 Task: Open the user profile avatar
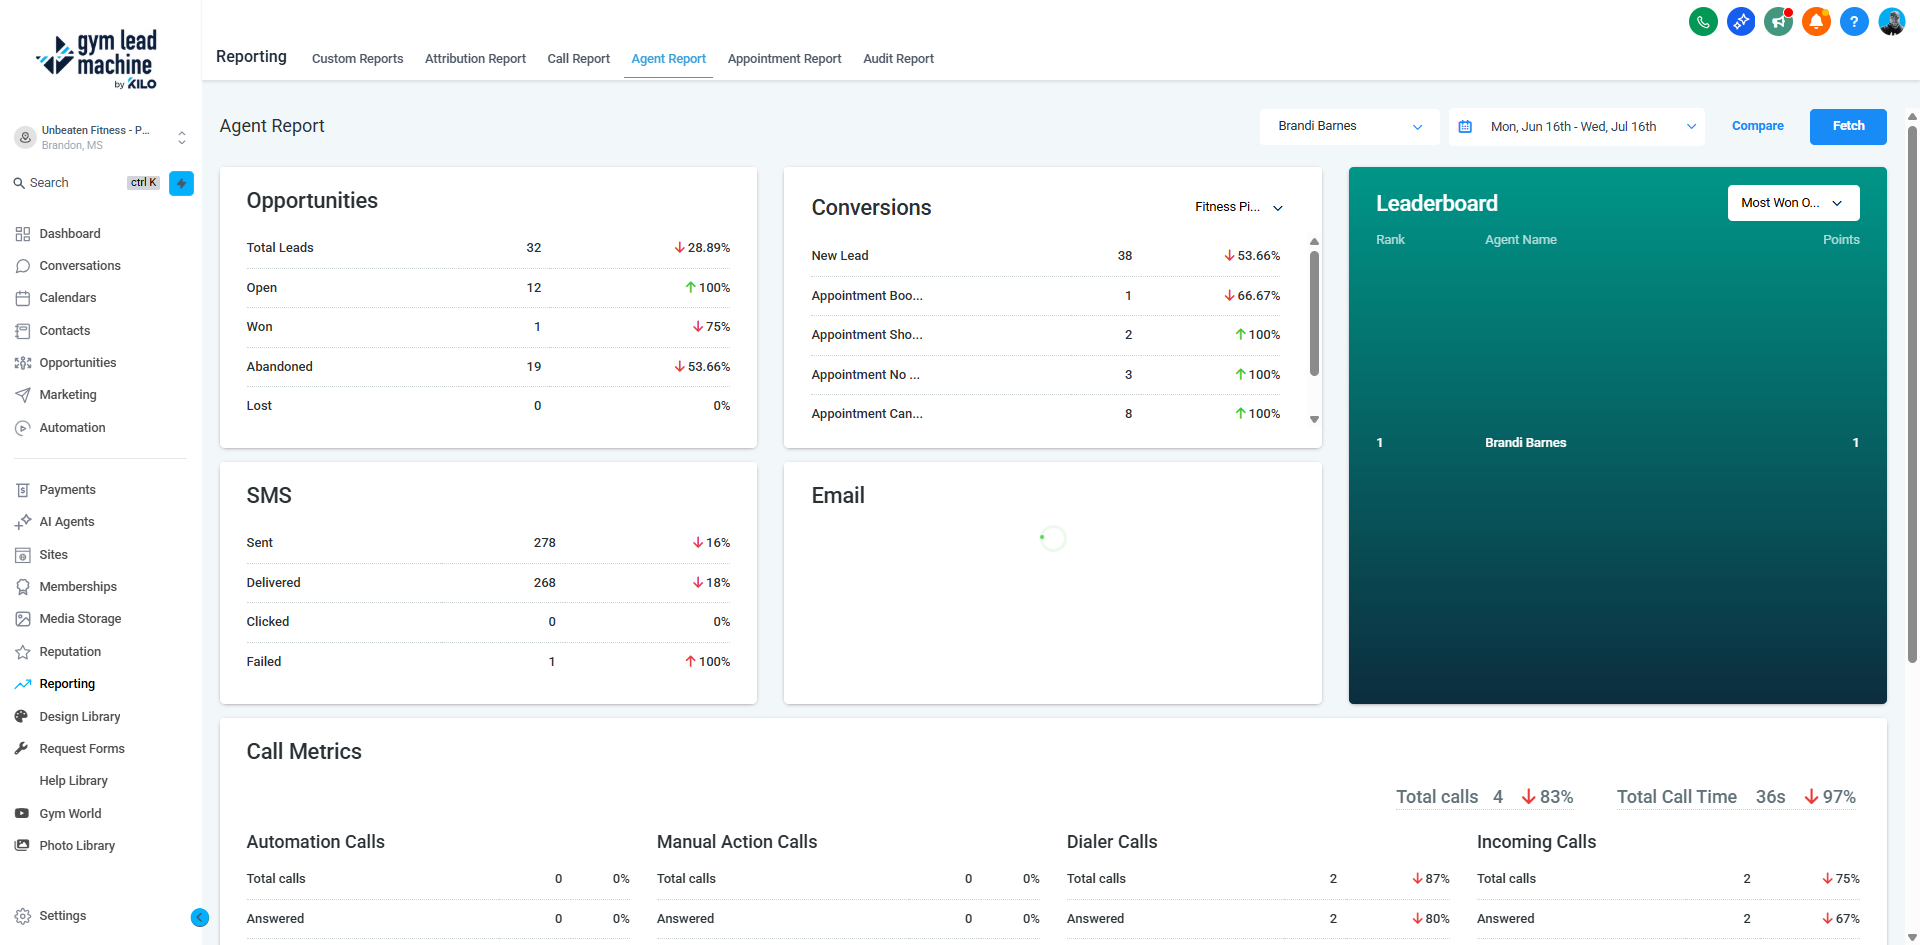click(1892, 21)
